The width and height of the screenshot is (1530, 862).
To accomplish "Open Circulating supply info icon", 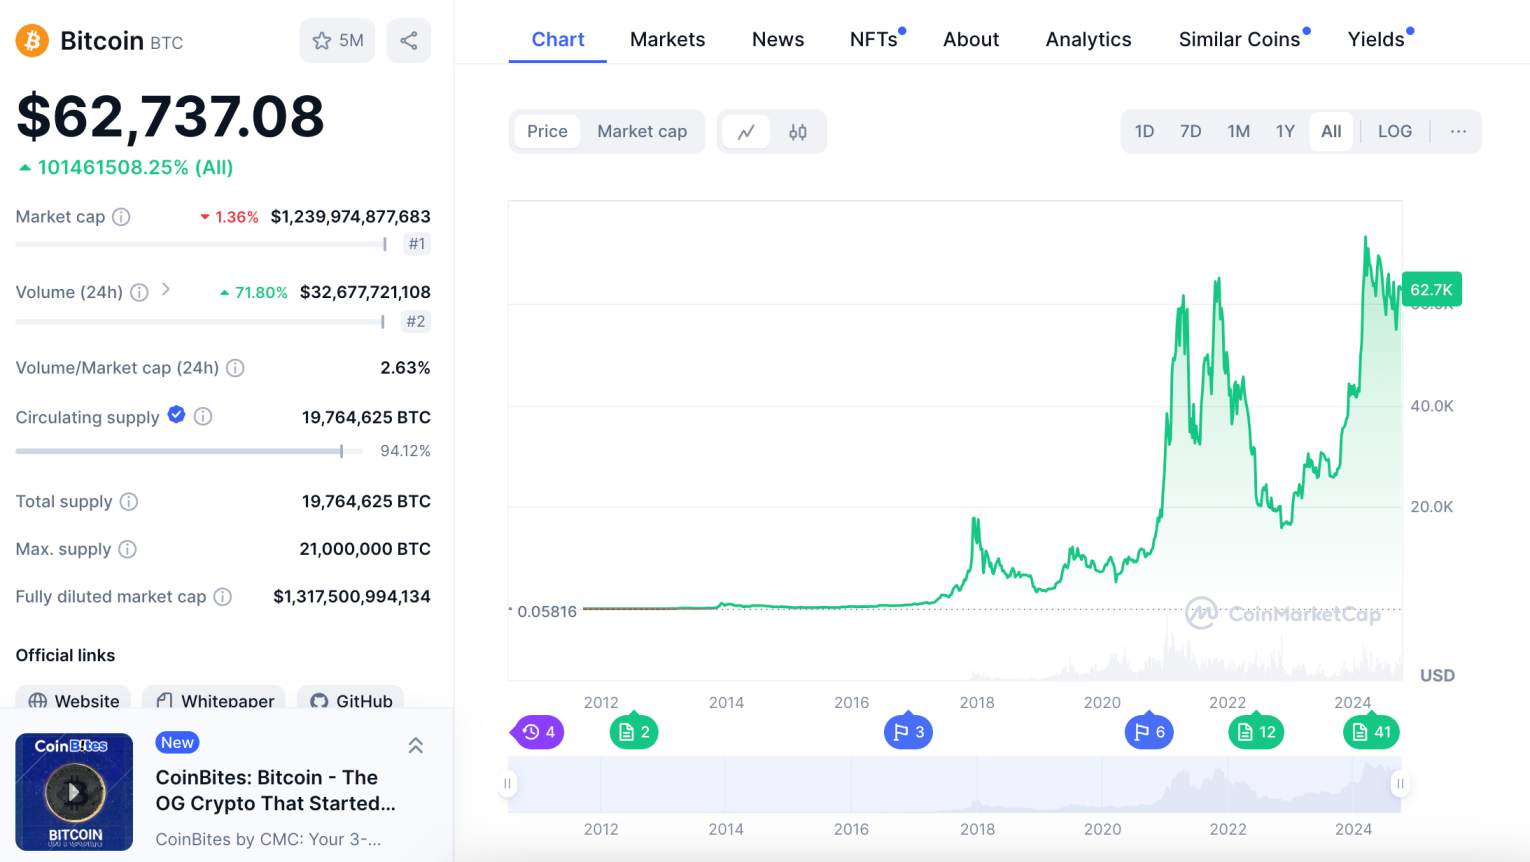I will [203, 416].
